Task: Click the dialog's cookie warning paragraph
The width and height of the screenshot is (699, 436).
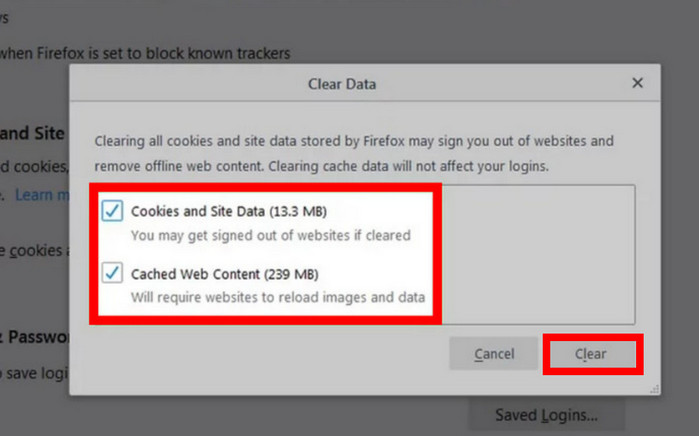Action: tap(352, 152)
